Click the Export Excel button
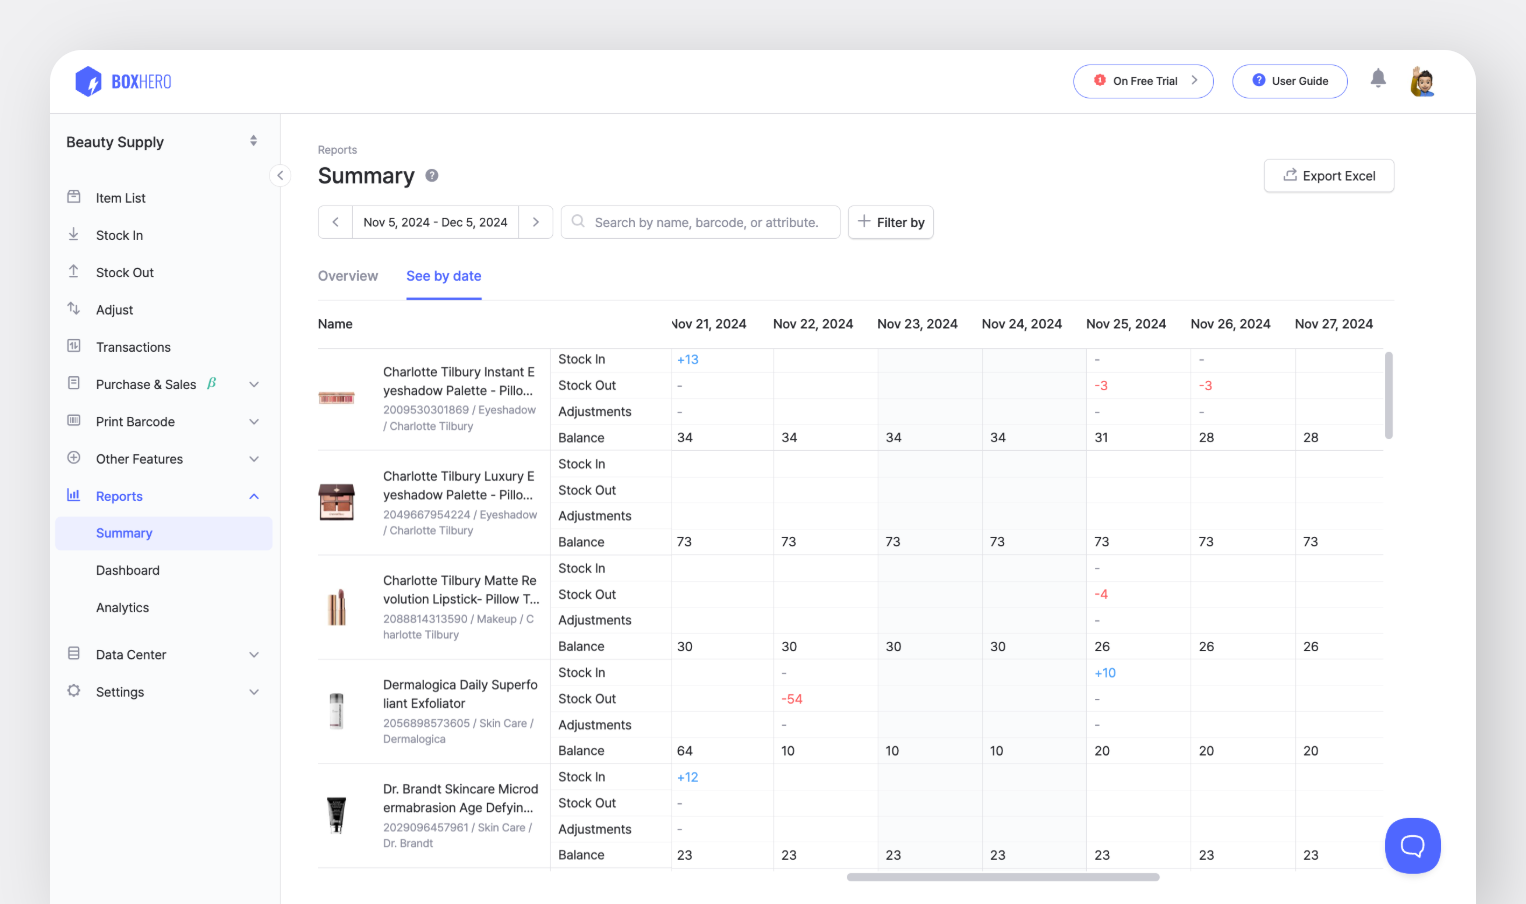Viewport: 1526px width, 904px height. pos(1329,176)
